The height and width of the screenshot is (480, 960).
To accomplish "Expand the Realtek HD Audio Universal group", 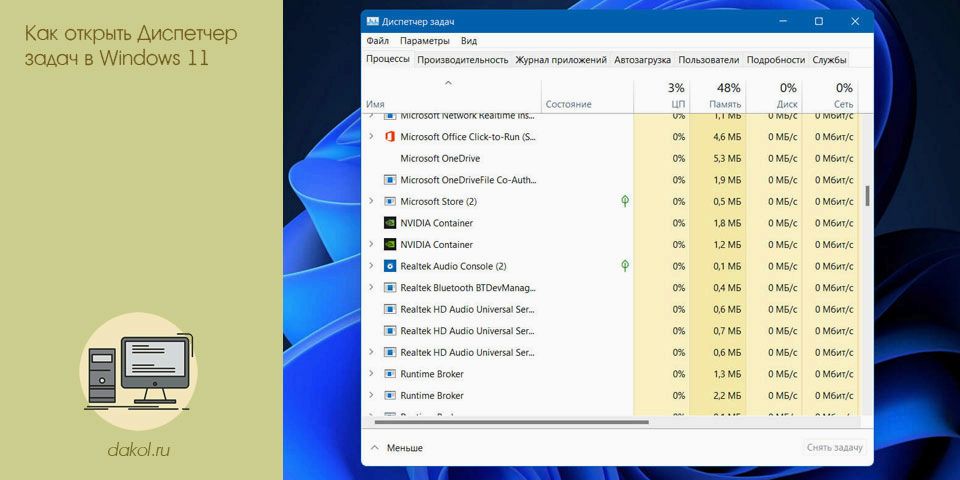I will point(371,353).
